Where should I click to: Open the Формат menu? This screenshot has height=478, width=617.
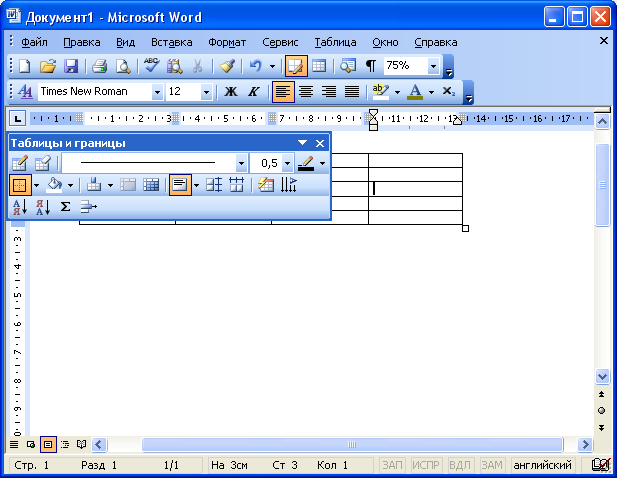tap(227, 42)
